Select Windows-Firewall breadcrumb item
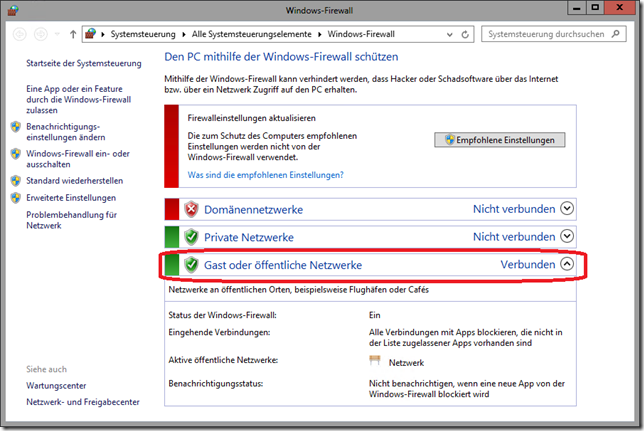The height and width of the screenshot is (431, 644). tap(361, 34)
